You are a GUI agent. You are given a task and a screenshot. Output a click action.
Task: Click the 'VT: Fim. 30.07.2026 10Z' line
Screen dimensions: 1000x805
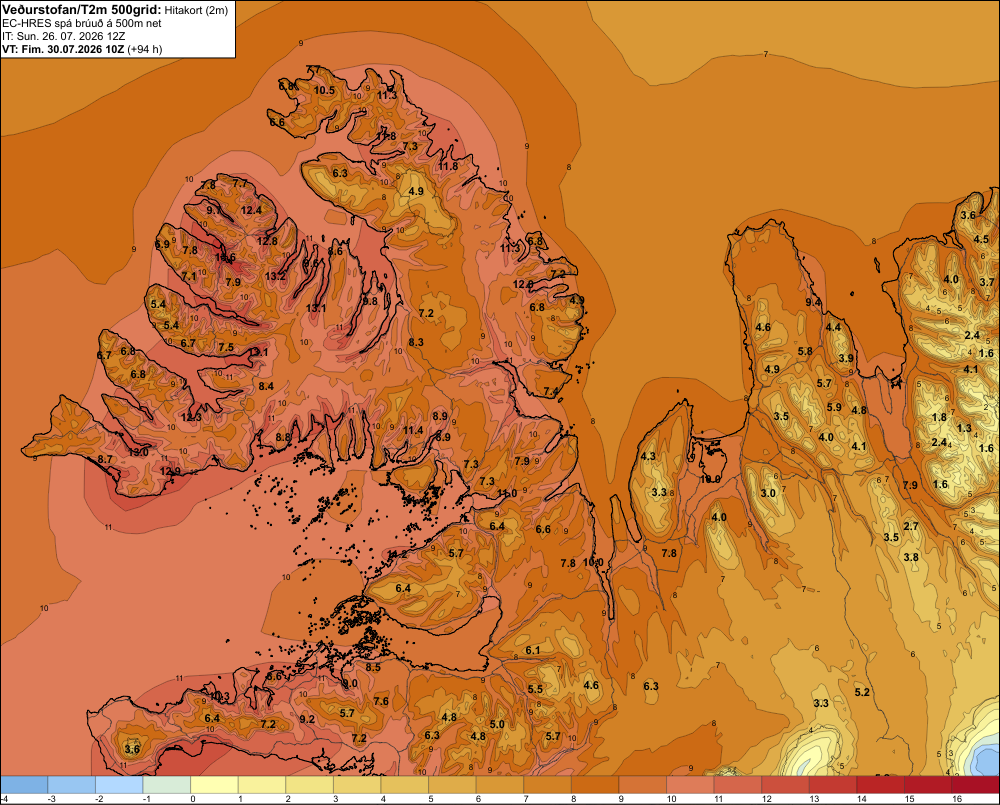pos(64,49)
